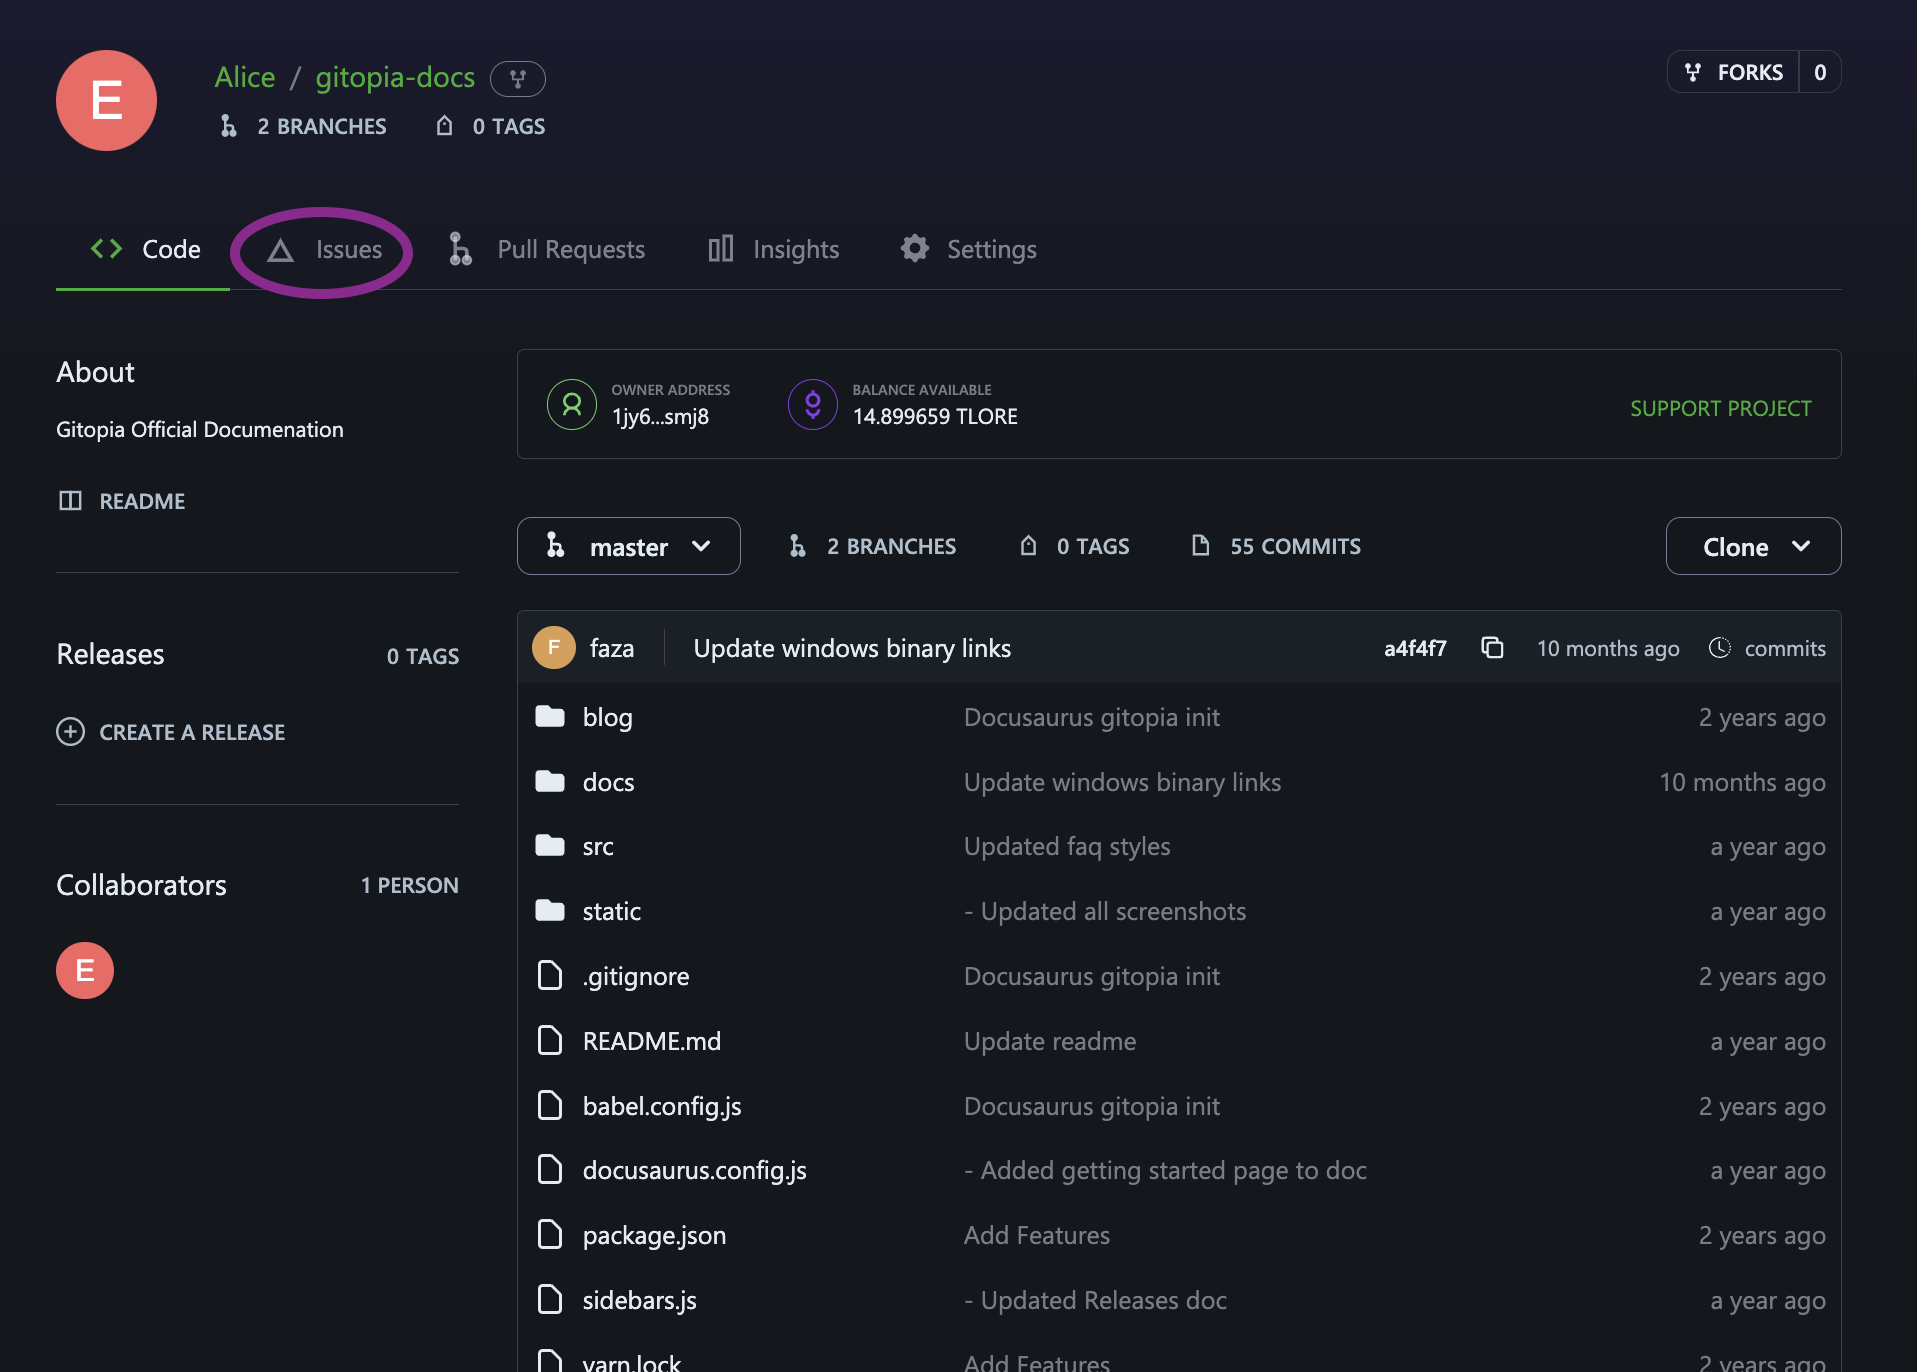The height and width of the screenshot is (1372, 1917).
Task: Open the 0 TAGS link in header
Action: click(490, 126)
